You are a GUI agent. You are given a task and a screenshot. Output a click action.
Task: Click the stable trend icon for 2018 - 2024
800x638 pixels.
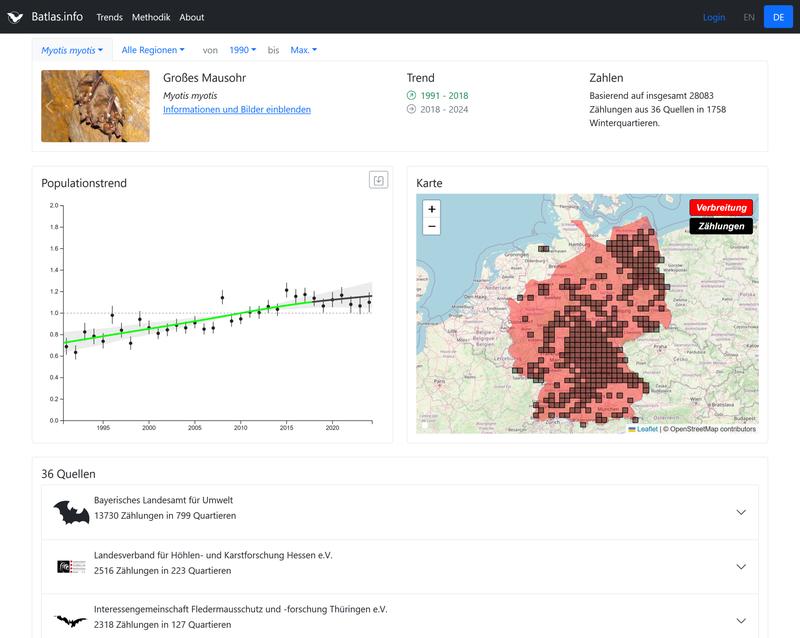click(411, 109)
